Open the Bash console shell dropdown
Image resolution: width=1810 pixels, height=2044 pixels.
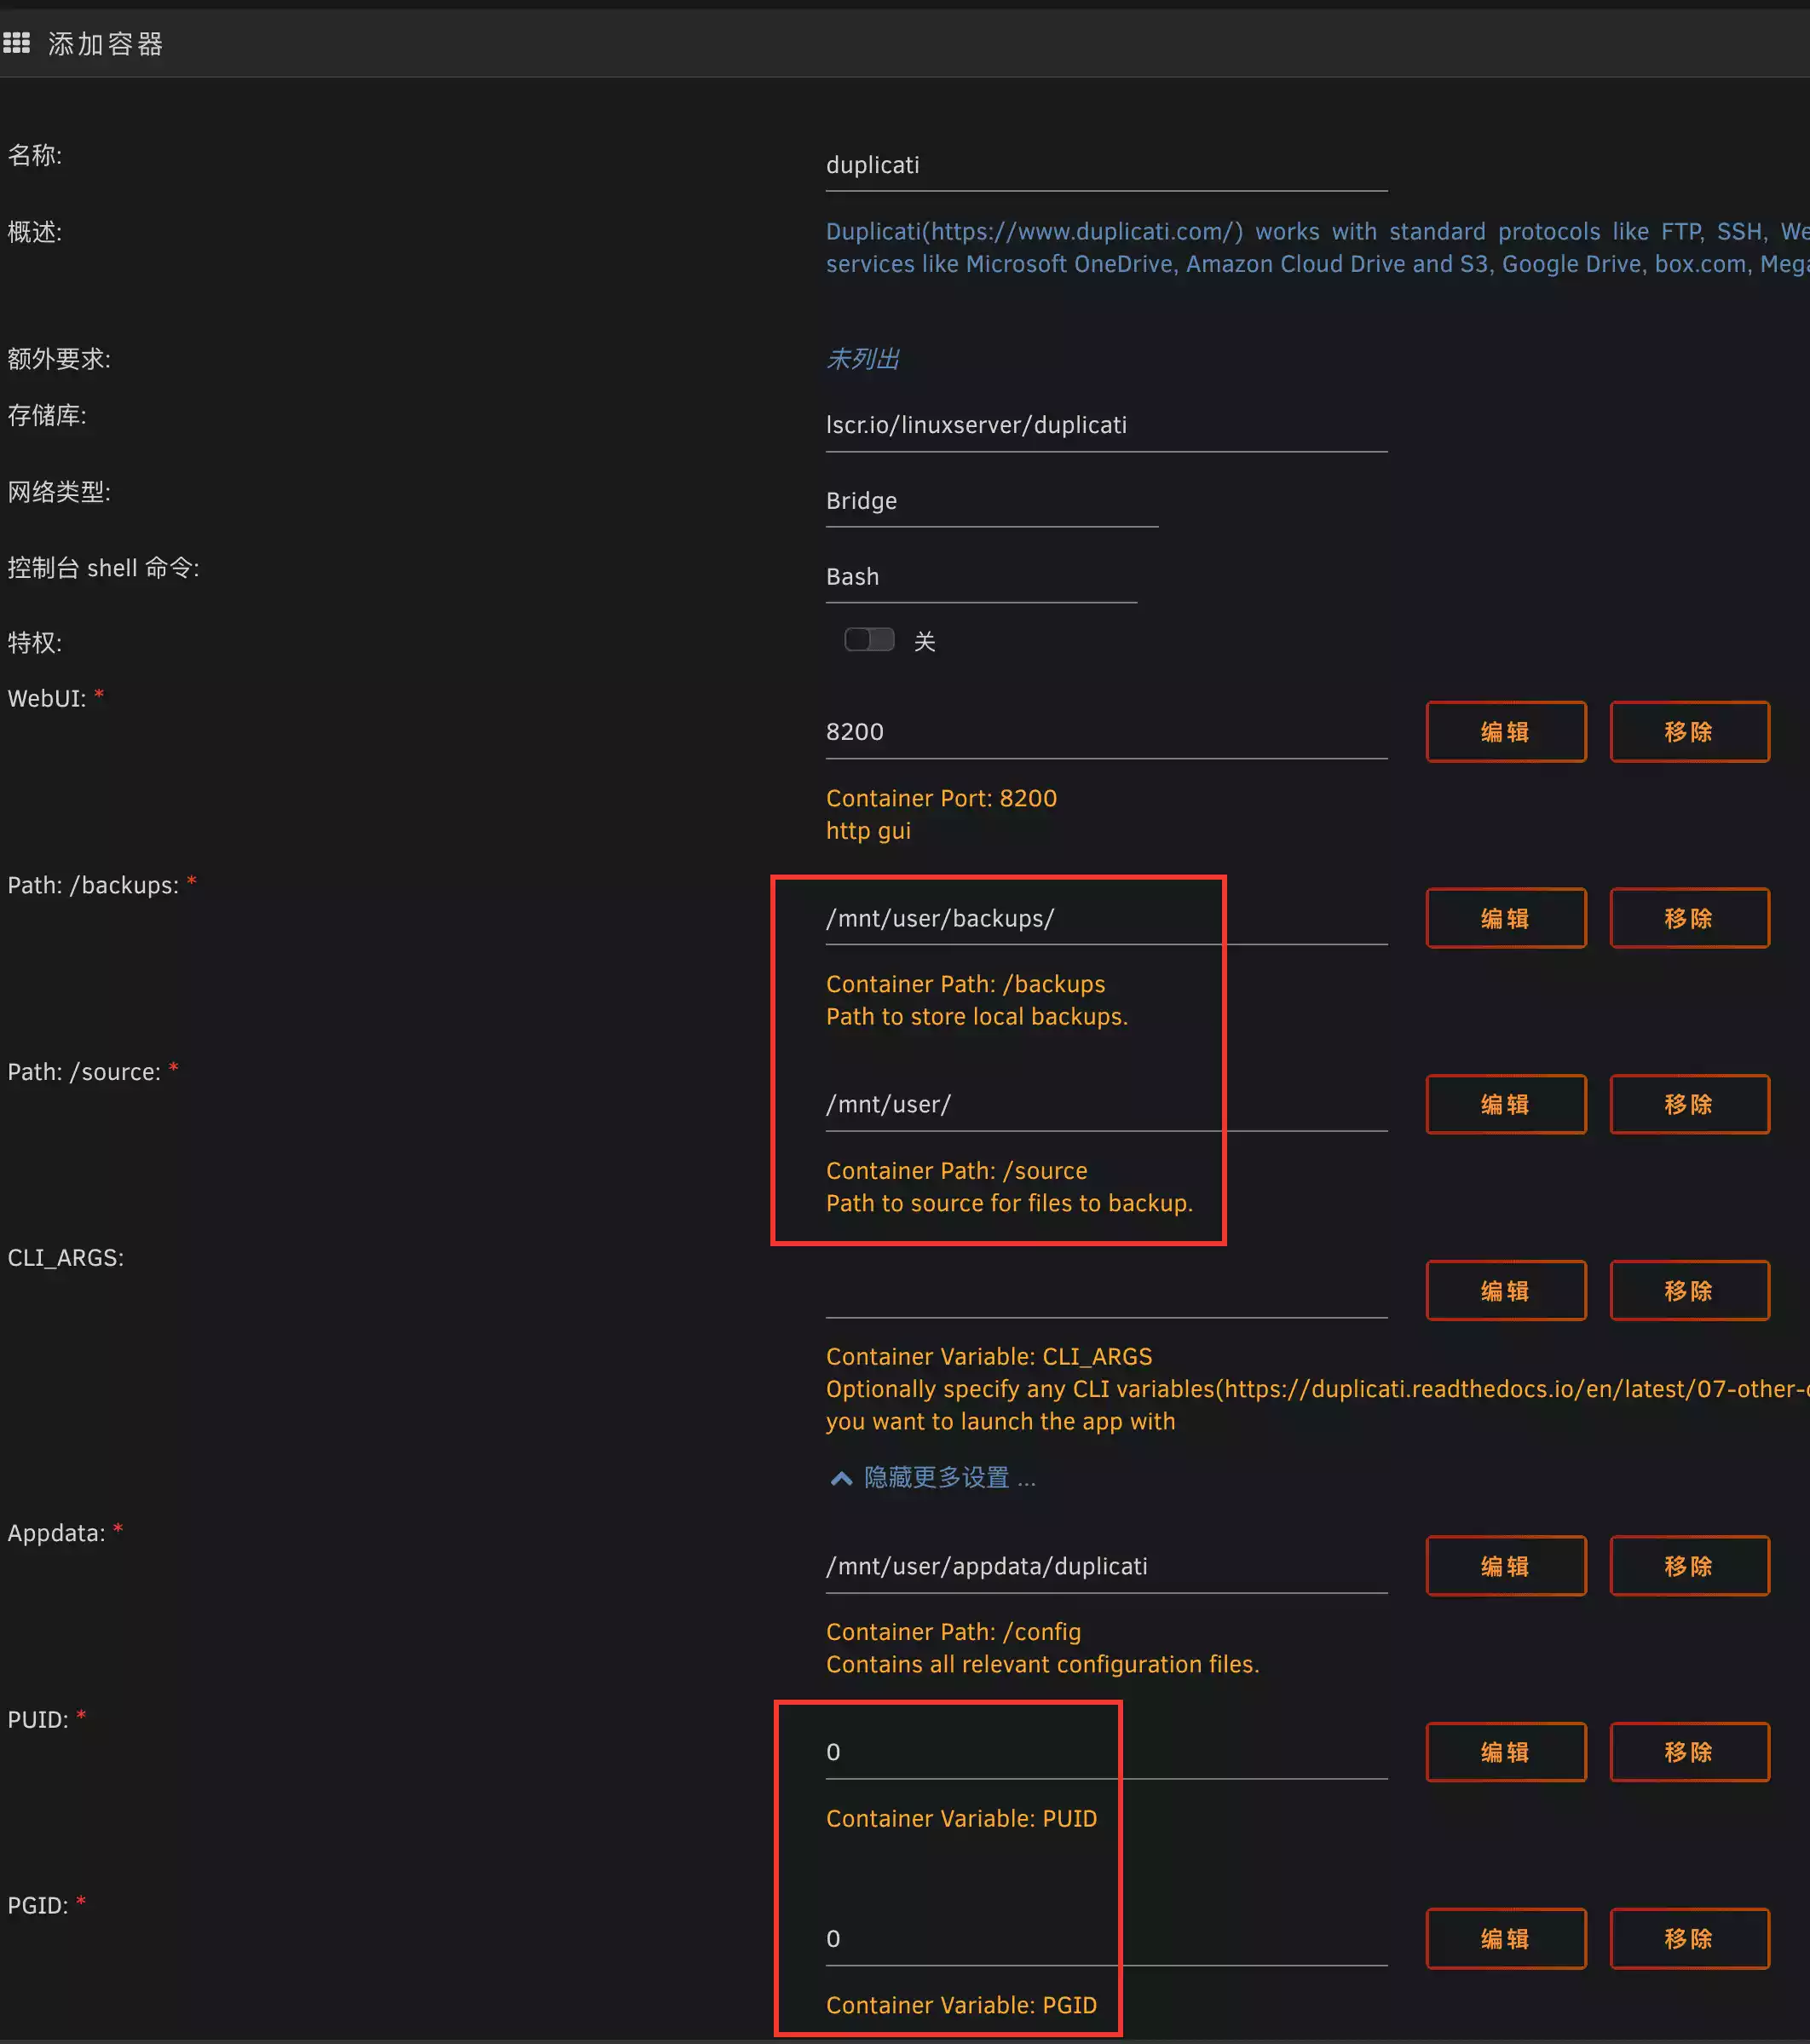980,577
